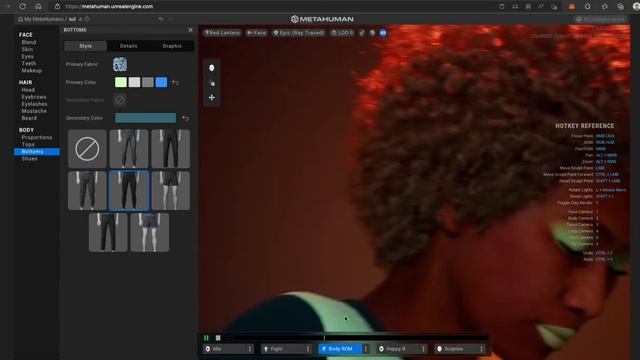Click the animation timeline scrubber bar
Screen dimensions: 640x360
360,338
